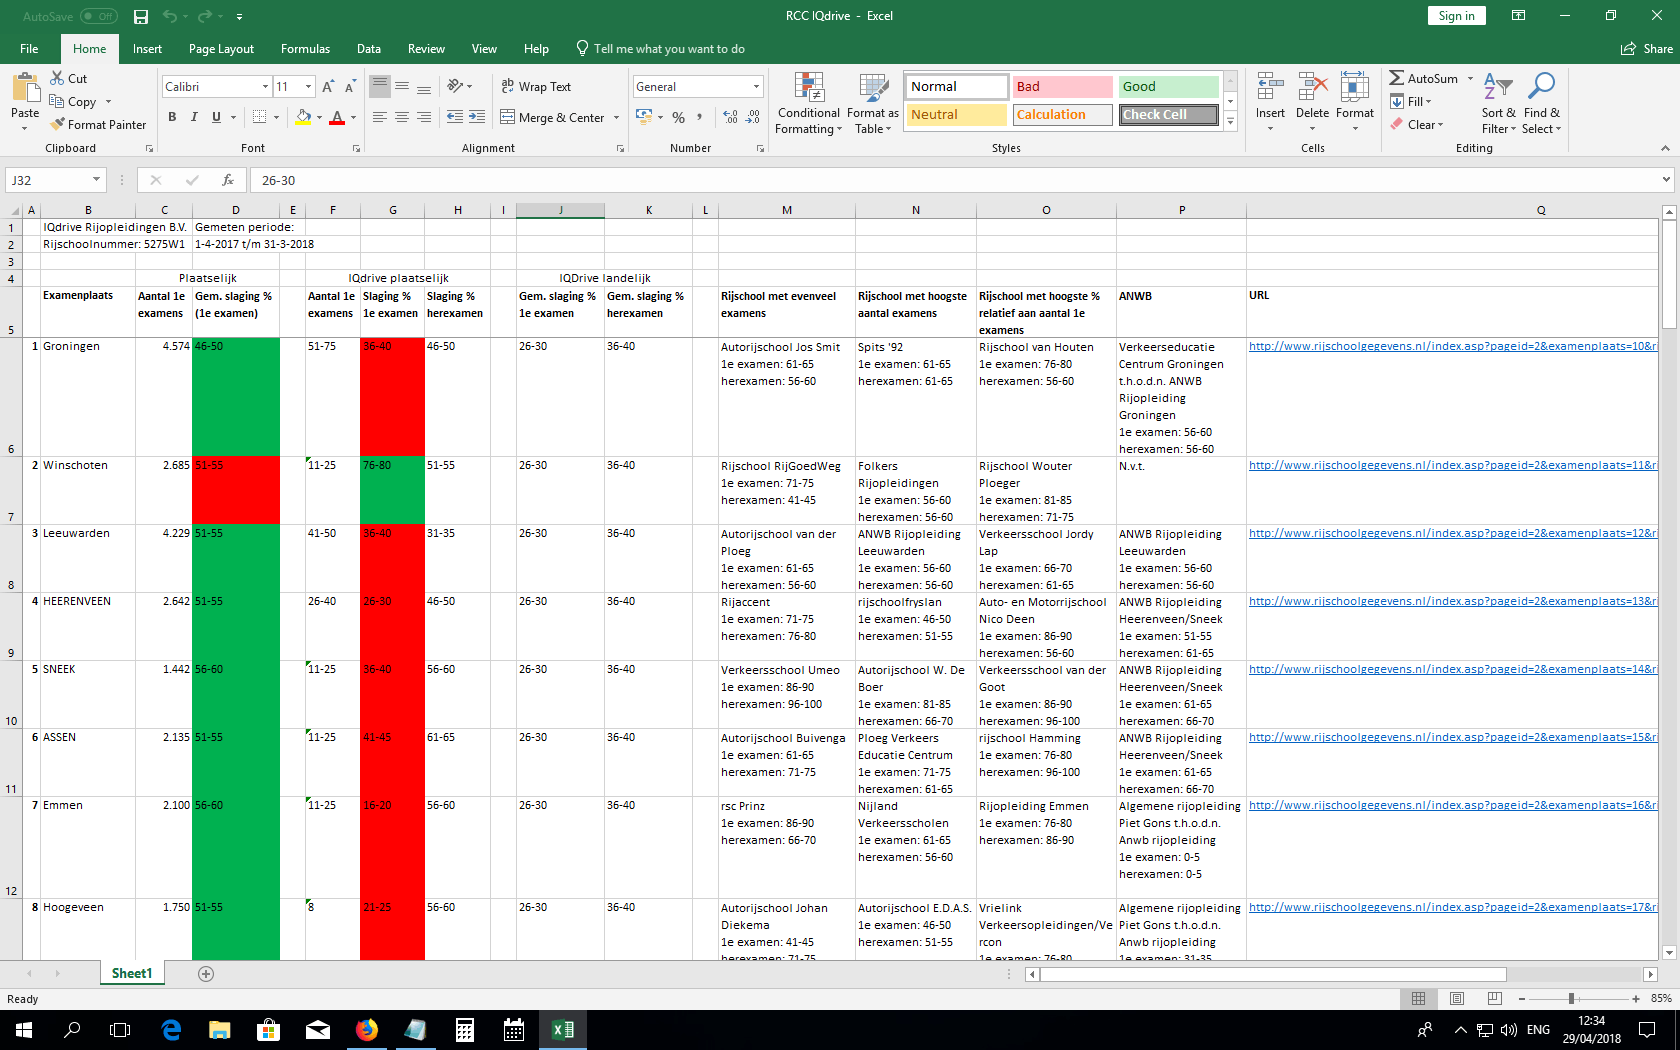This screenshot has height=1050, width=1680.
Task: Apply the Borders tool icon
Action: [259, 117]
